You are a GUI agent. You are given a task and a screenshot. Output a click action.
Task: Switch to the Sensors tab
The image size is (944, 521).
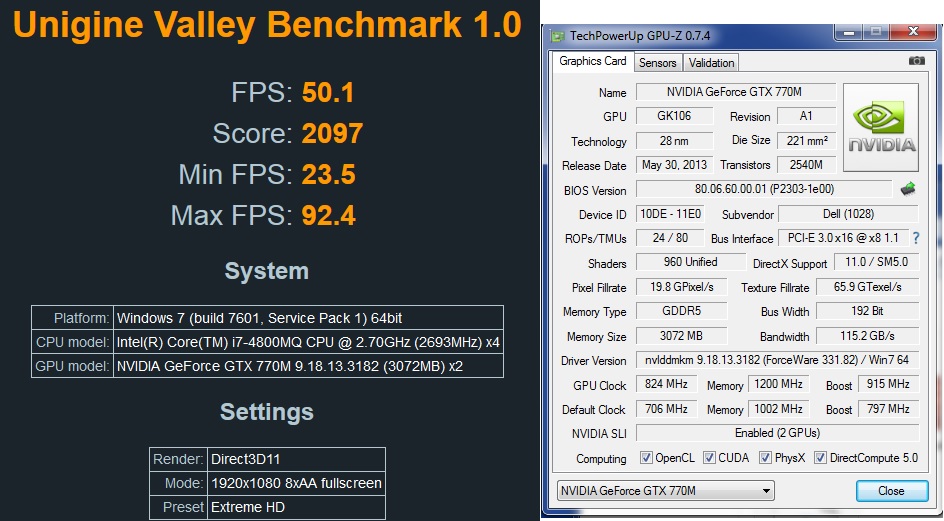click(657, 63)
